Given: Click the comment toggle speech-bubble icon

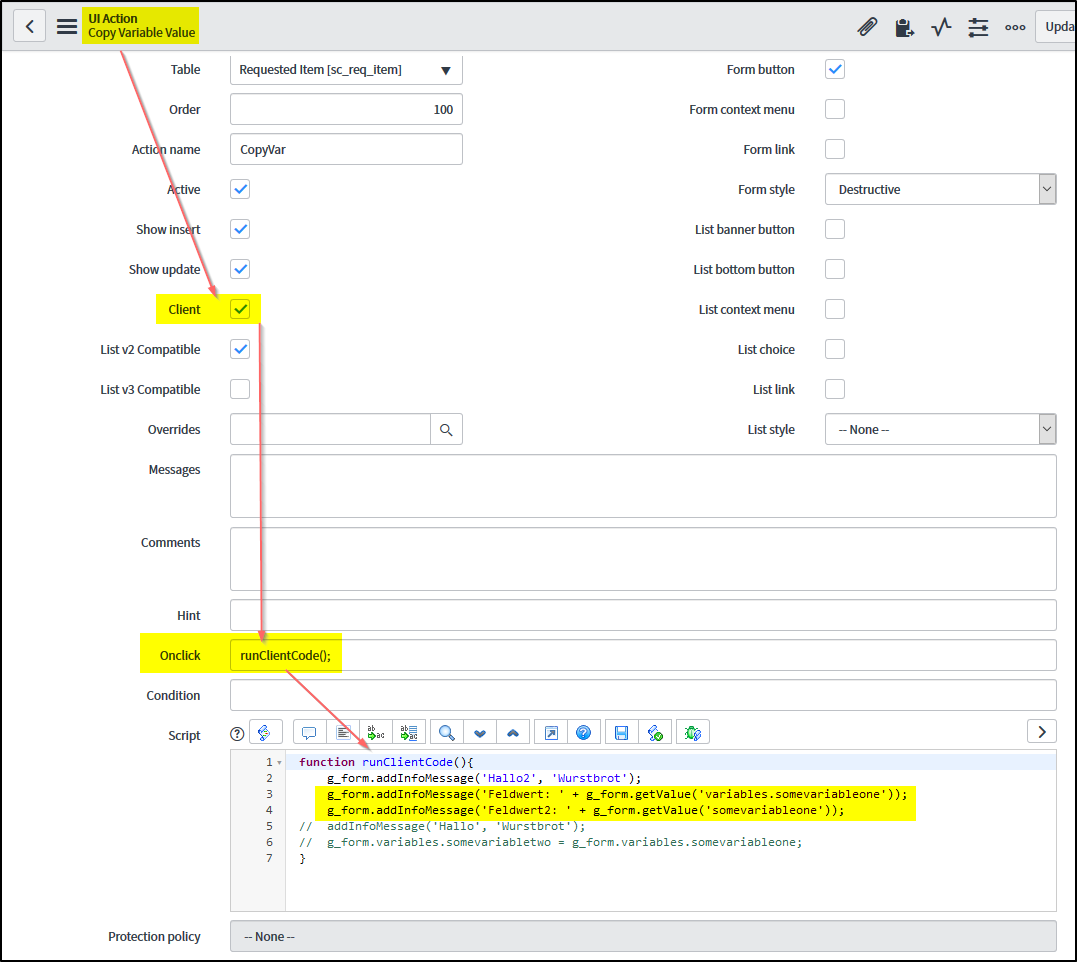Looking at the screenshot, I should (309, 733).
